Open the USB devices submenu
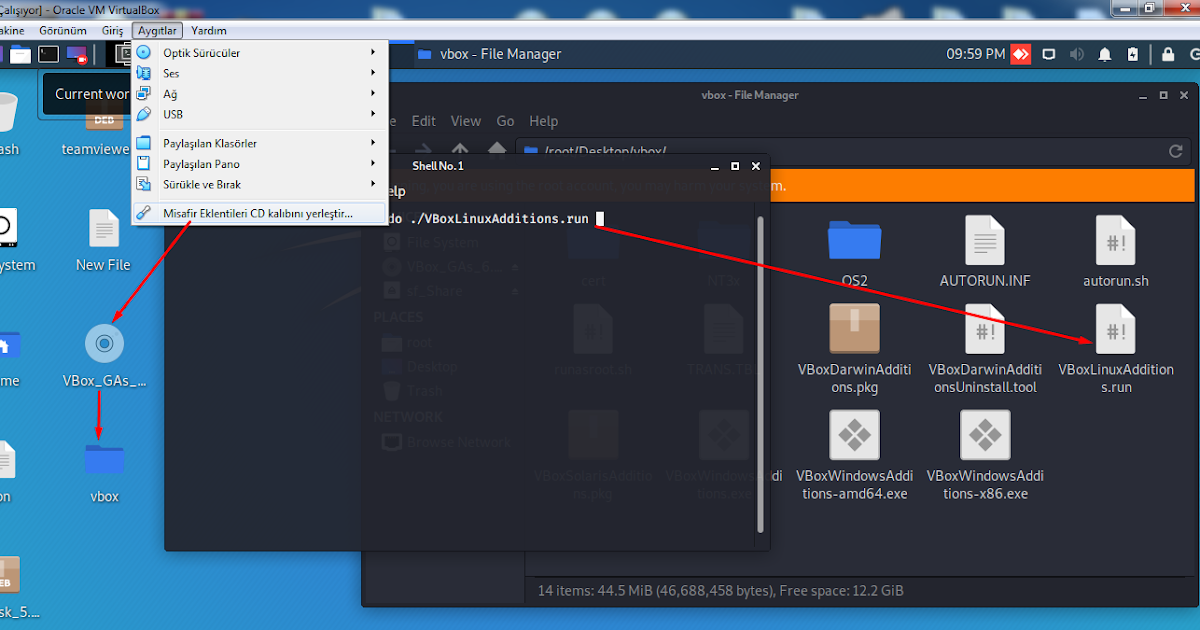The image size is (1200, 630). [259, 114]
